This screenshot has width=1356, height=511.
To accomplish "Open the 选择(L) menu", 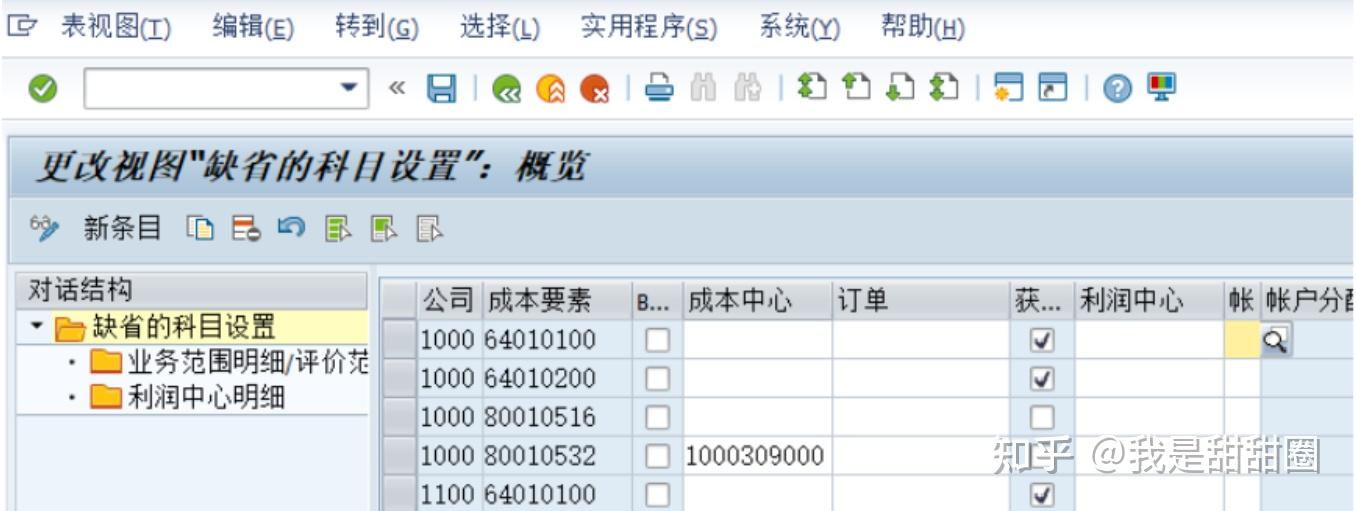I will pyautogui.click(x=500, y=27).
